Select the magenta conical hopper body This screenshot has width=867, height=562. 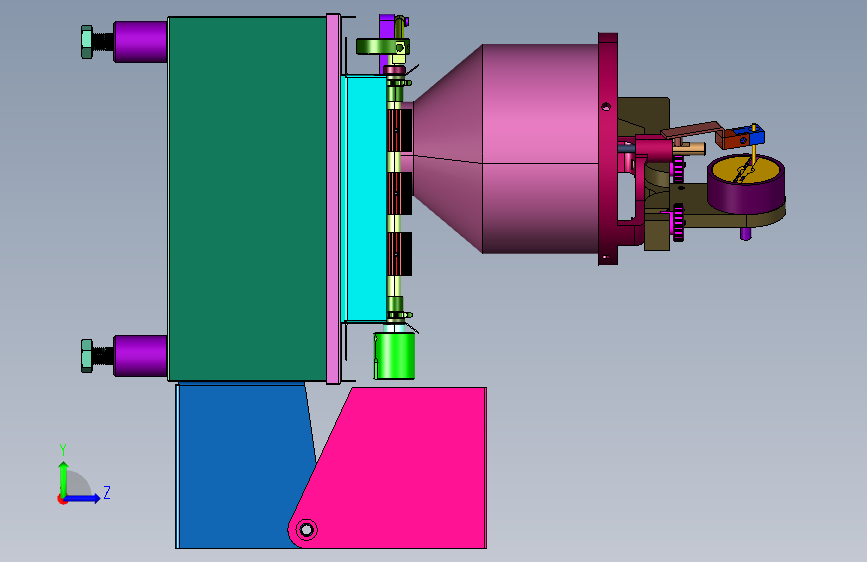506,149
